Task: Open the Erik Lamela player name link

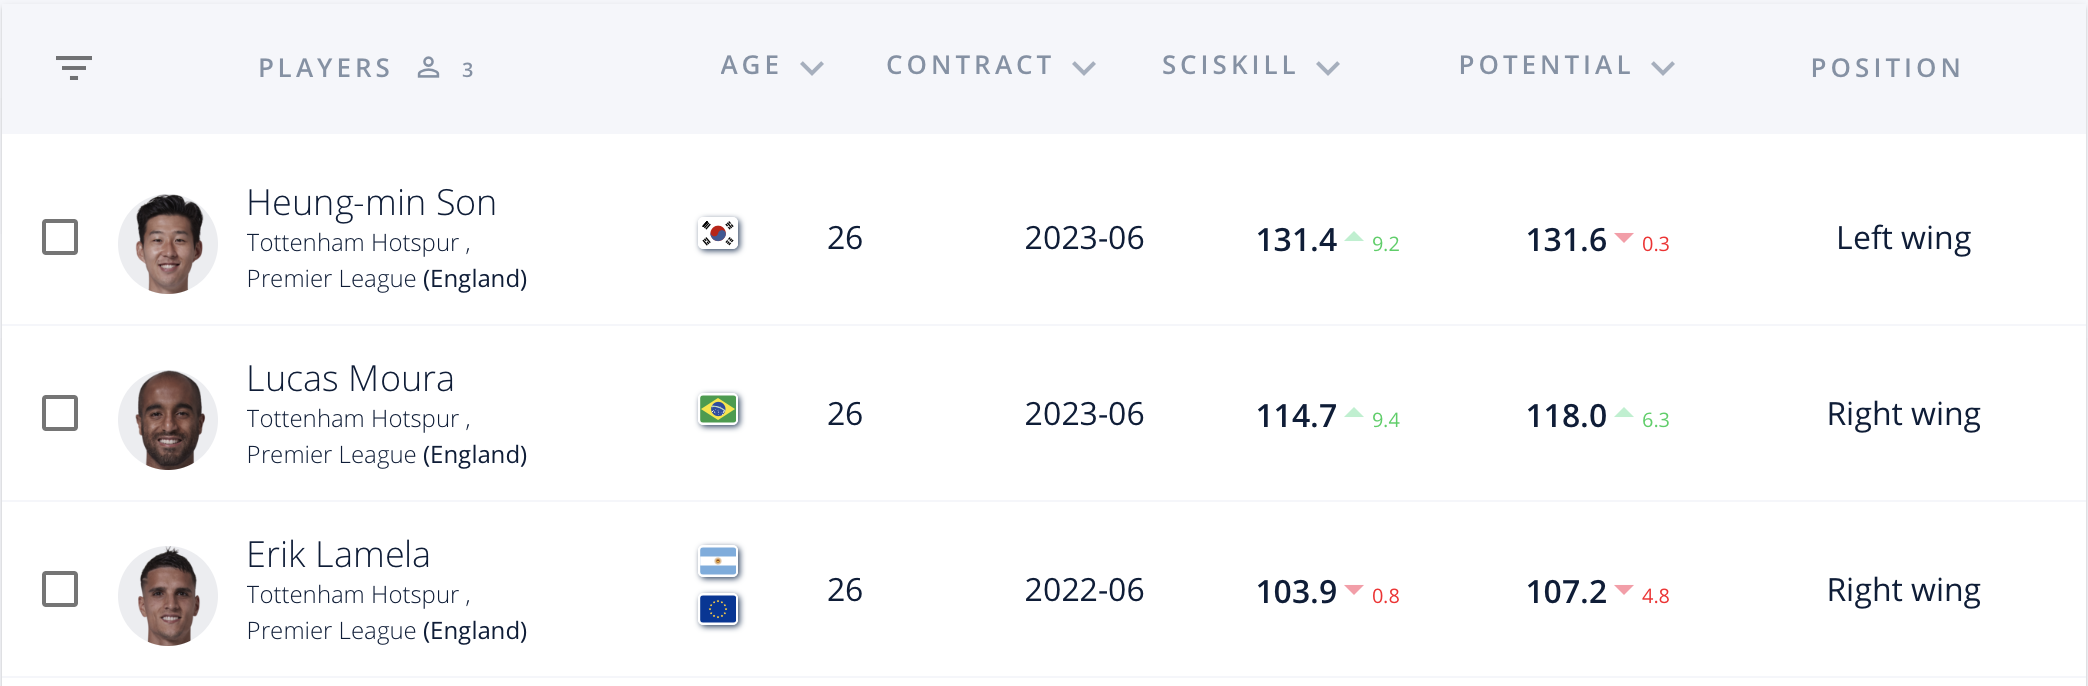Action: [x=338, y=555]
